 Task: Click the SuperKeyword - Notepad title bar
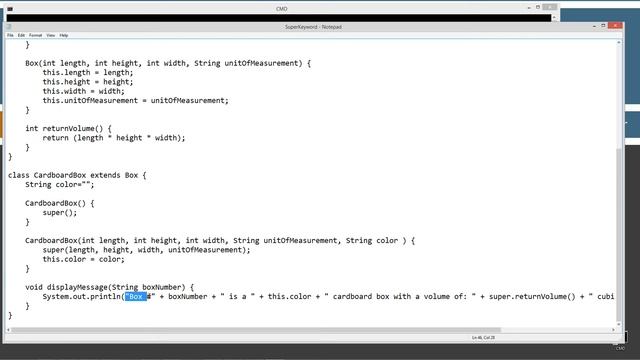(x=313, y=27)
